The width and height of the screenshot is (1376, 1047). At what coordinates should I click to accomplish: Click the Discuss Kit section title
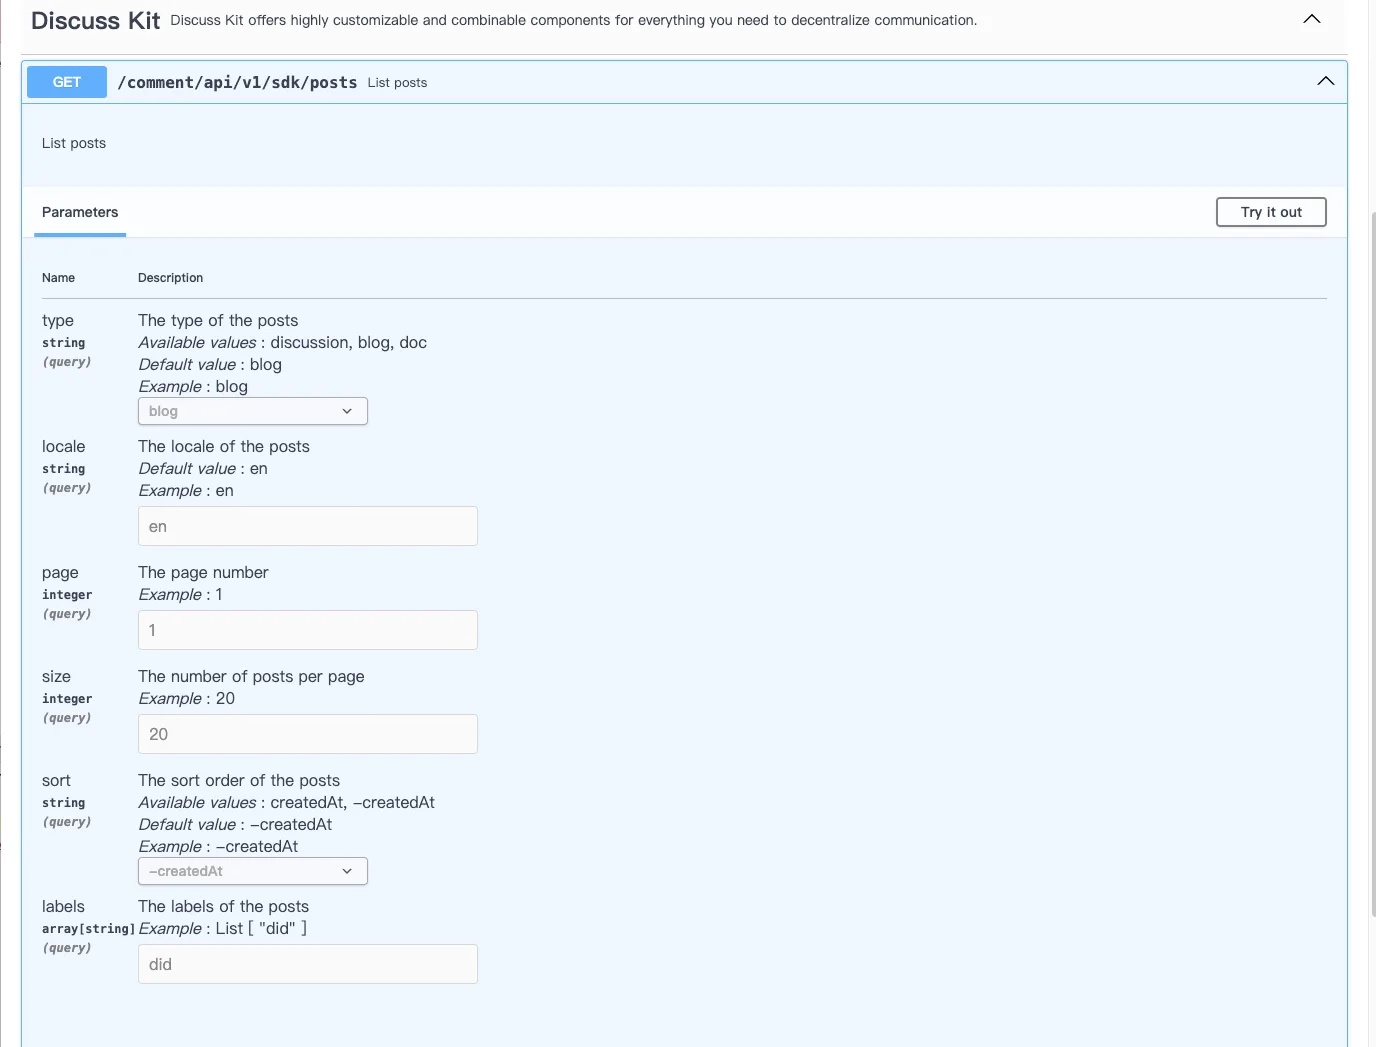[95, 20]
